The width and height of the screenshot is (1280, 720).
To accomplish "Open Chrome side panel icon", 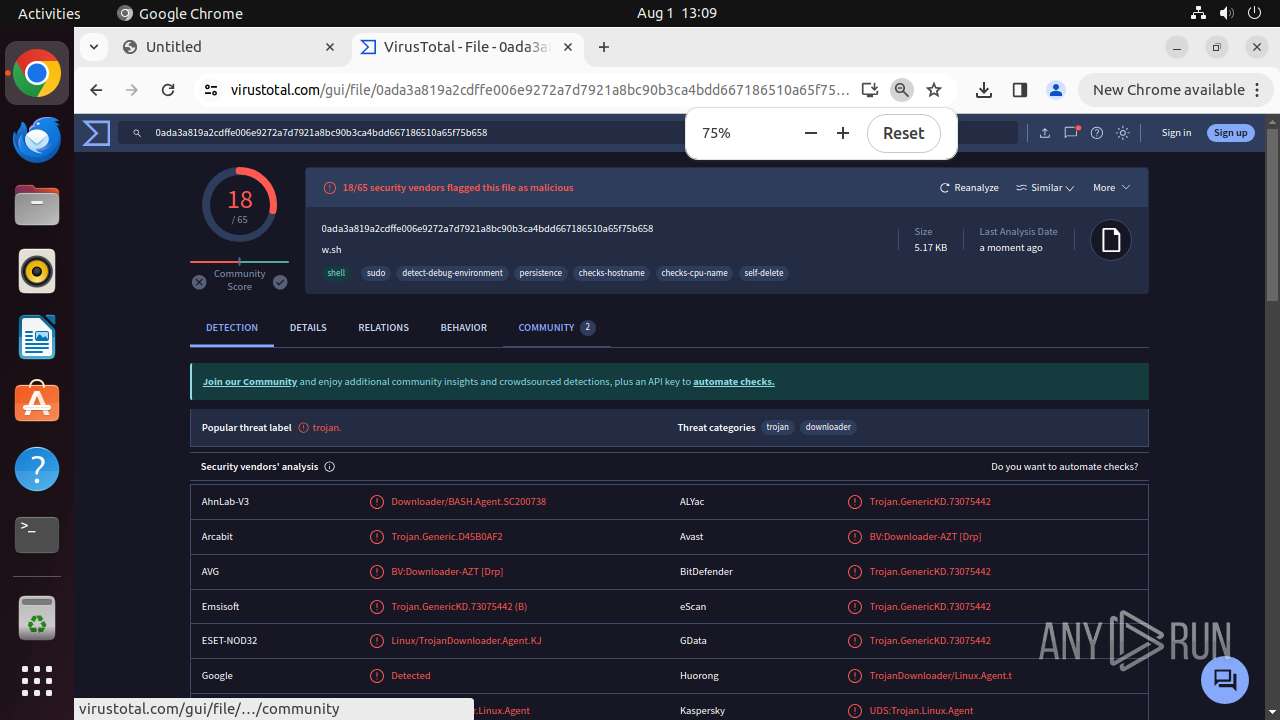I will coord(1020,90).
